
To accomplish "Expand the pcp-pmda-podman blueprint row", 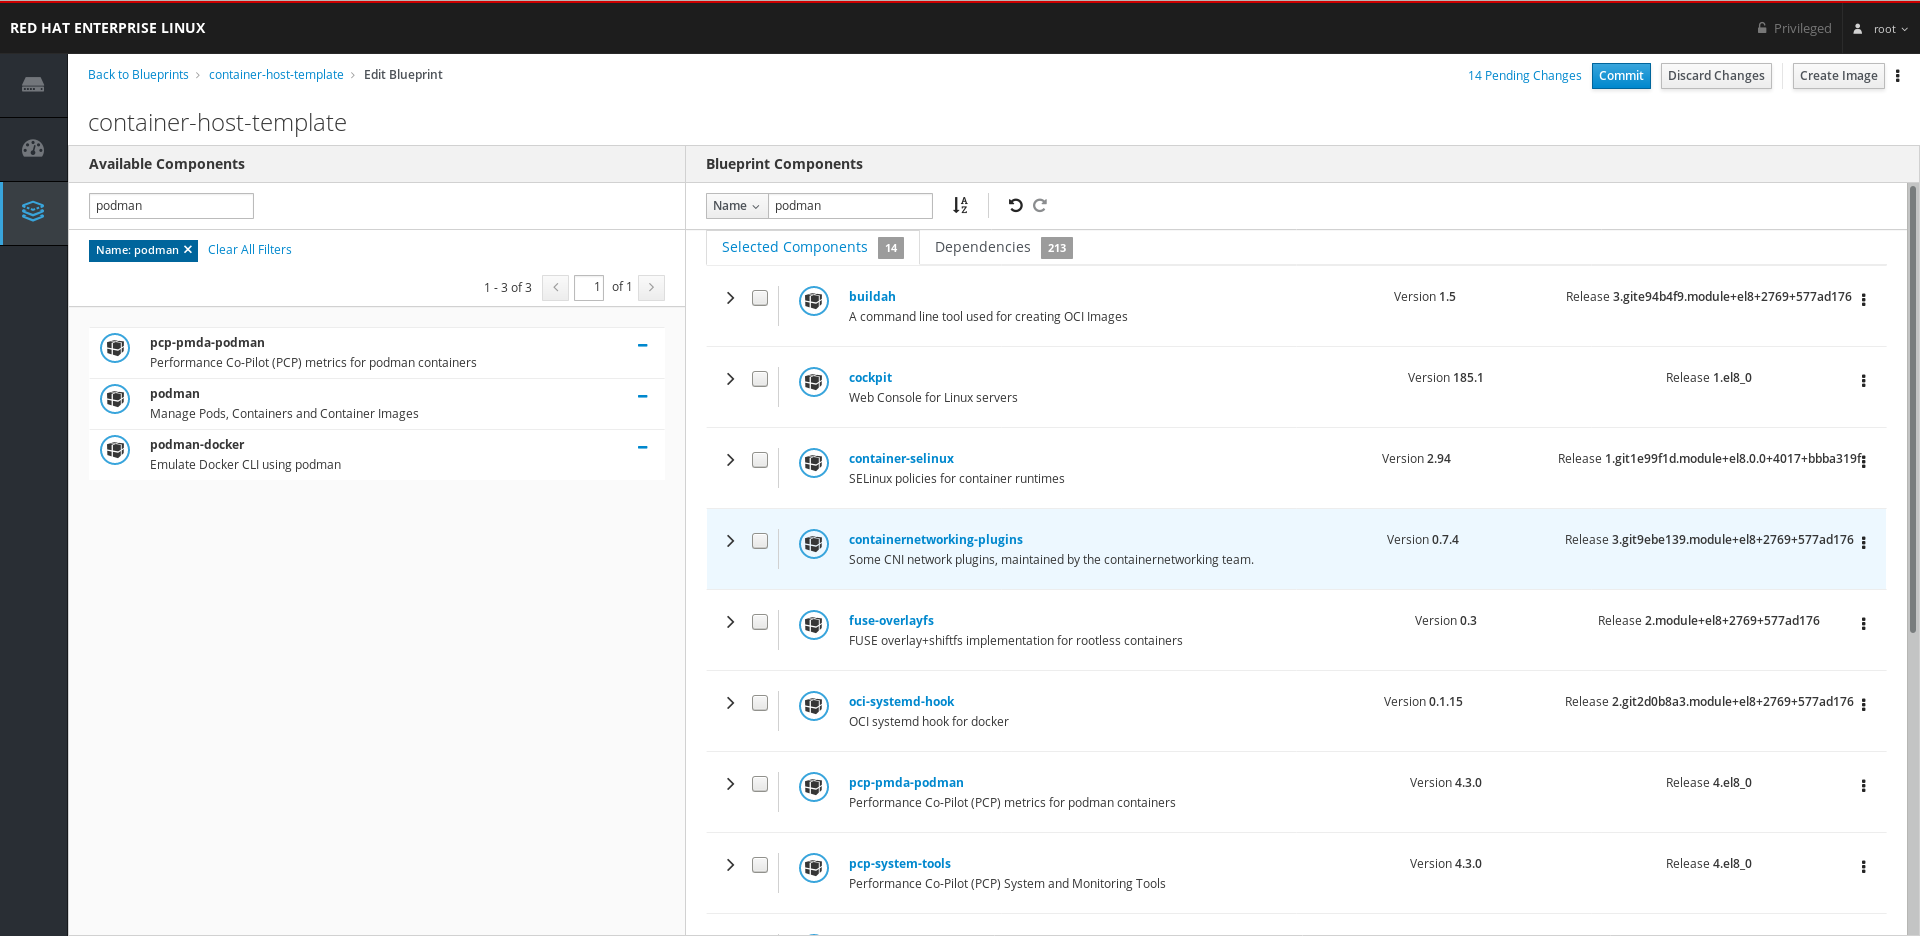I will [x=730, y=784].
